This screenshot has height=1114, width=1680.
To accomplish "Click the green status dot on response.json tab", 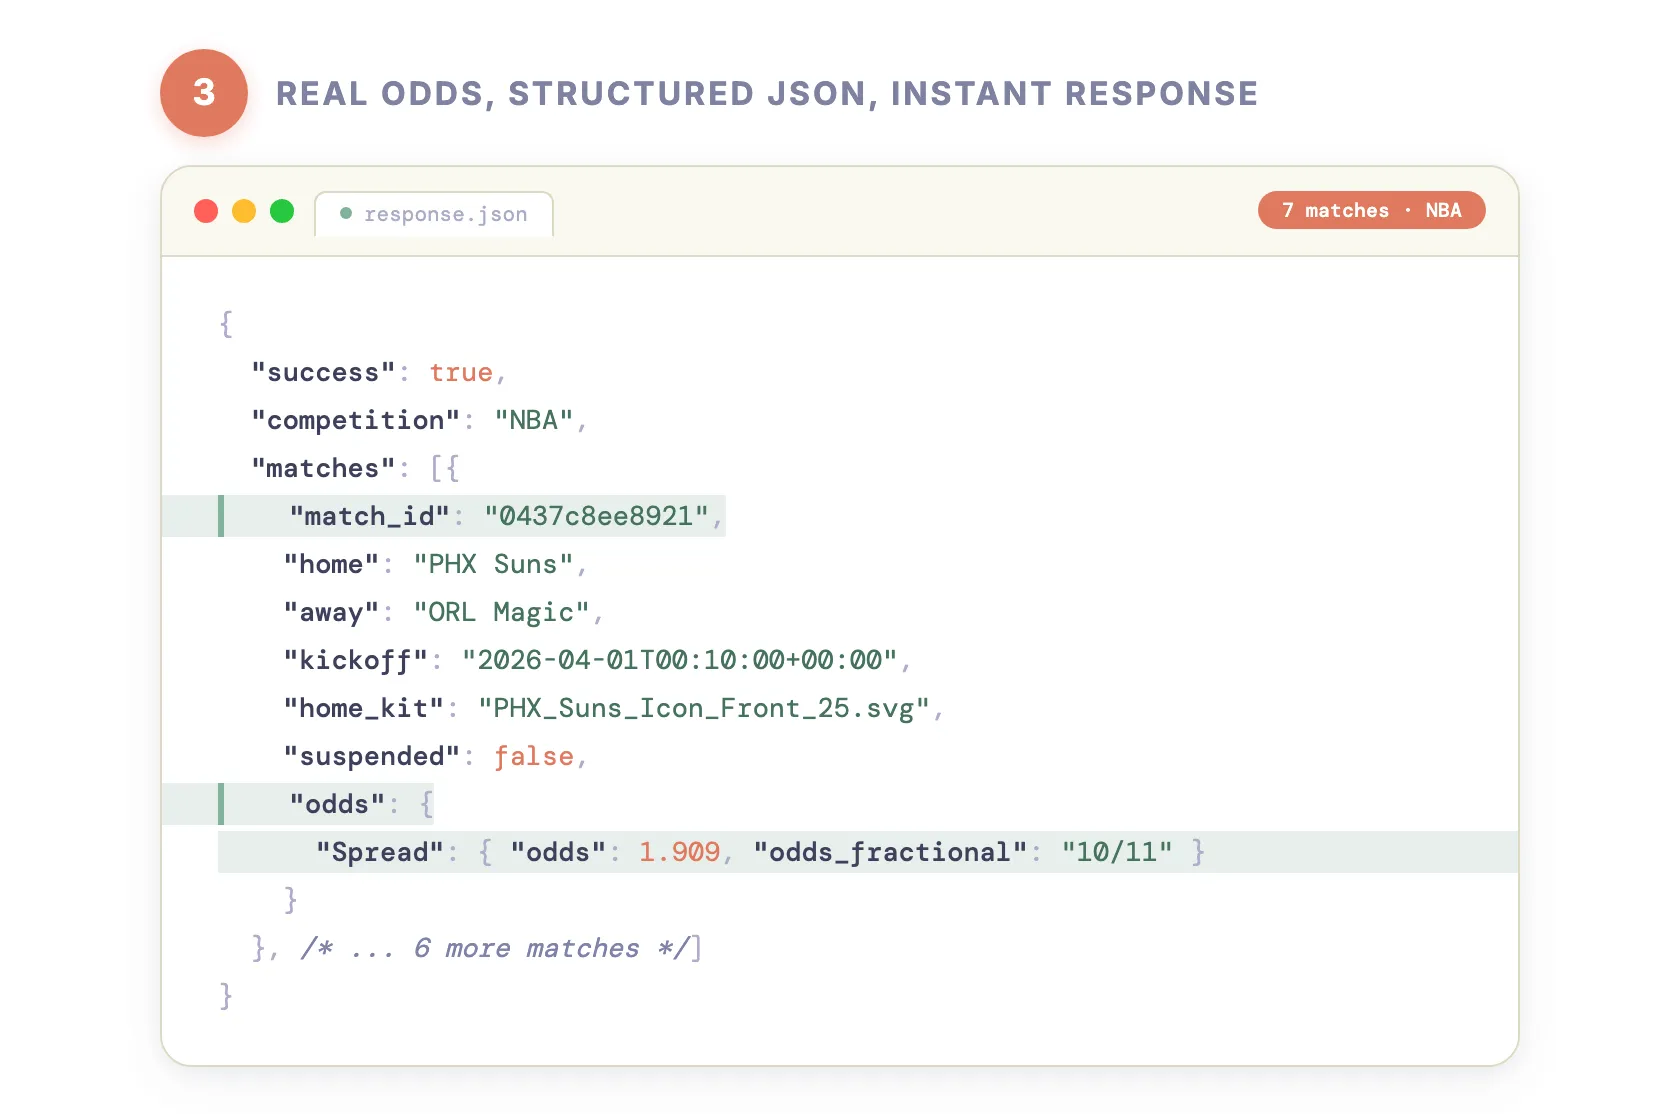I will tap(346, 213).
